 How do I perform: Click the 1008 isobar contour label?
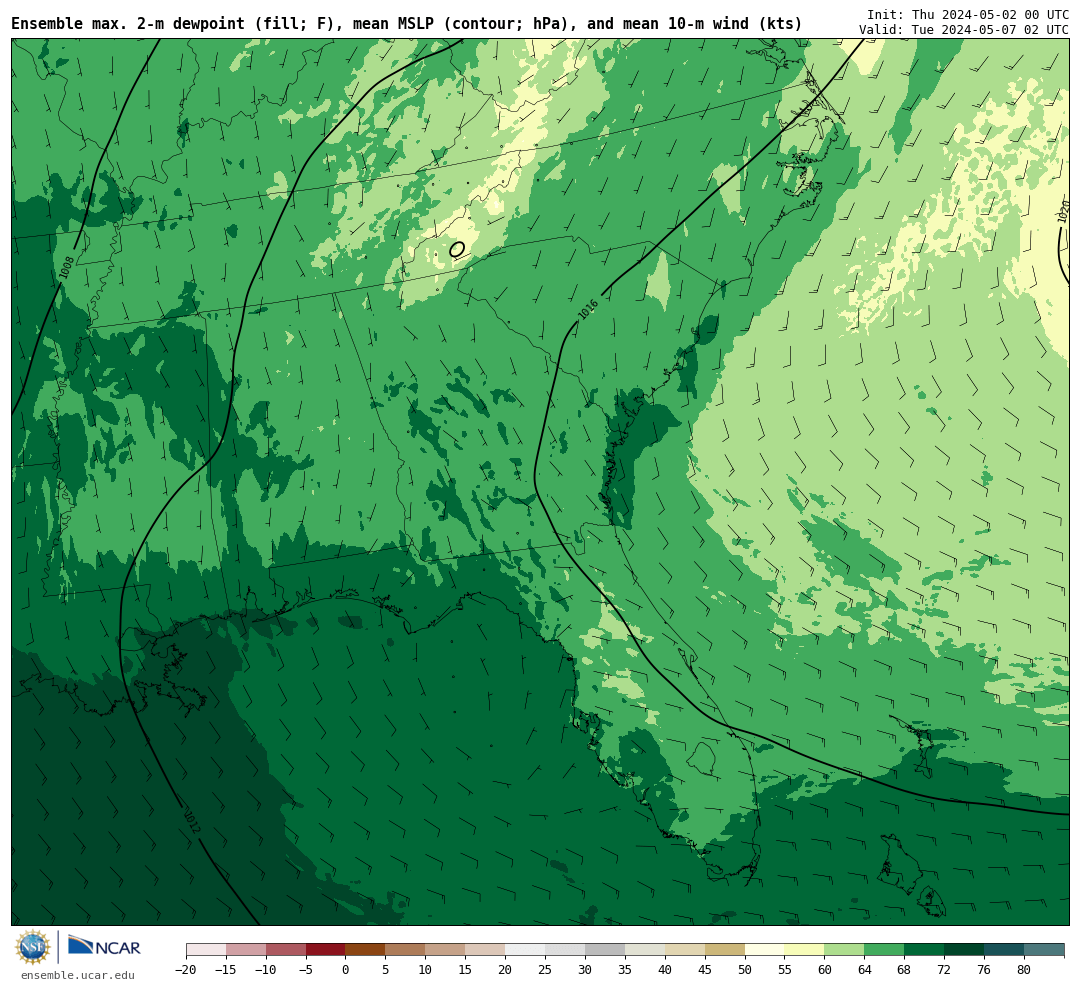coord(67,267)
